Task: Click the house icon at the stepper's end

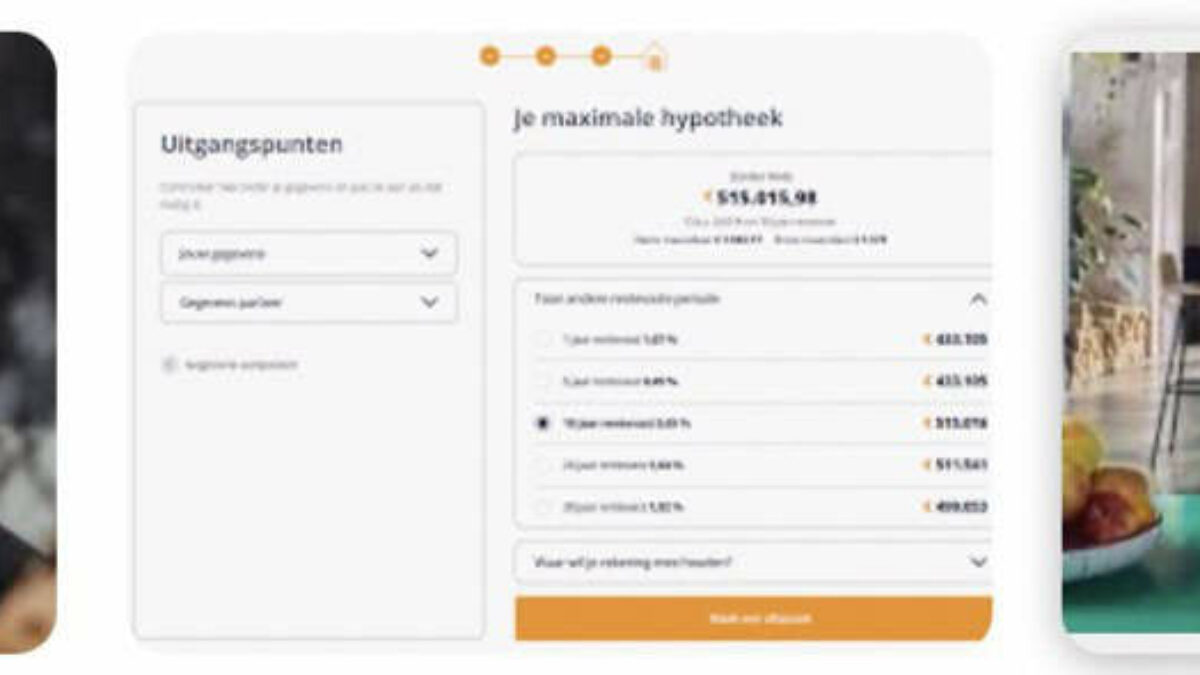Action: click(655, 56)
